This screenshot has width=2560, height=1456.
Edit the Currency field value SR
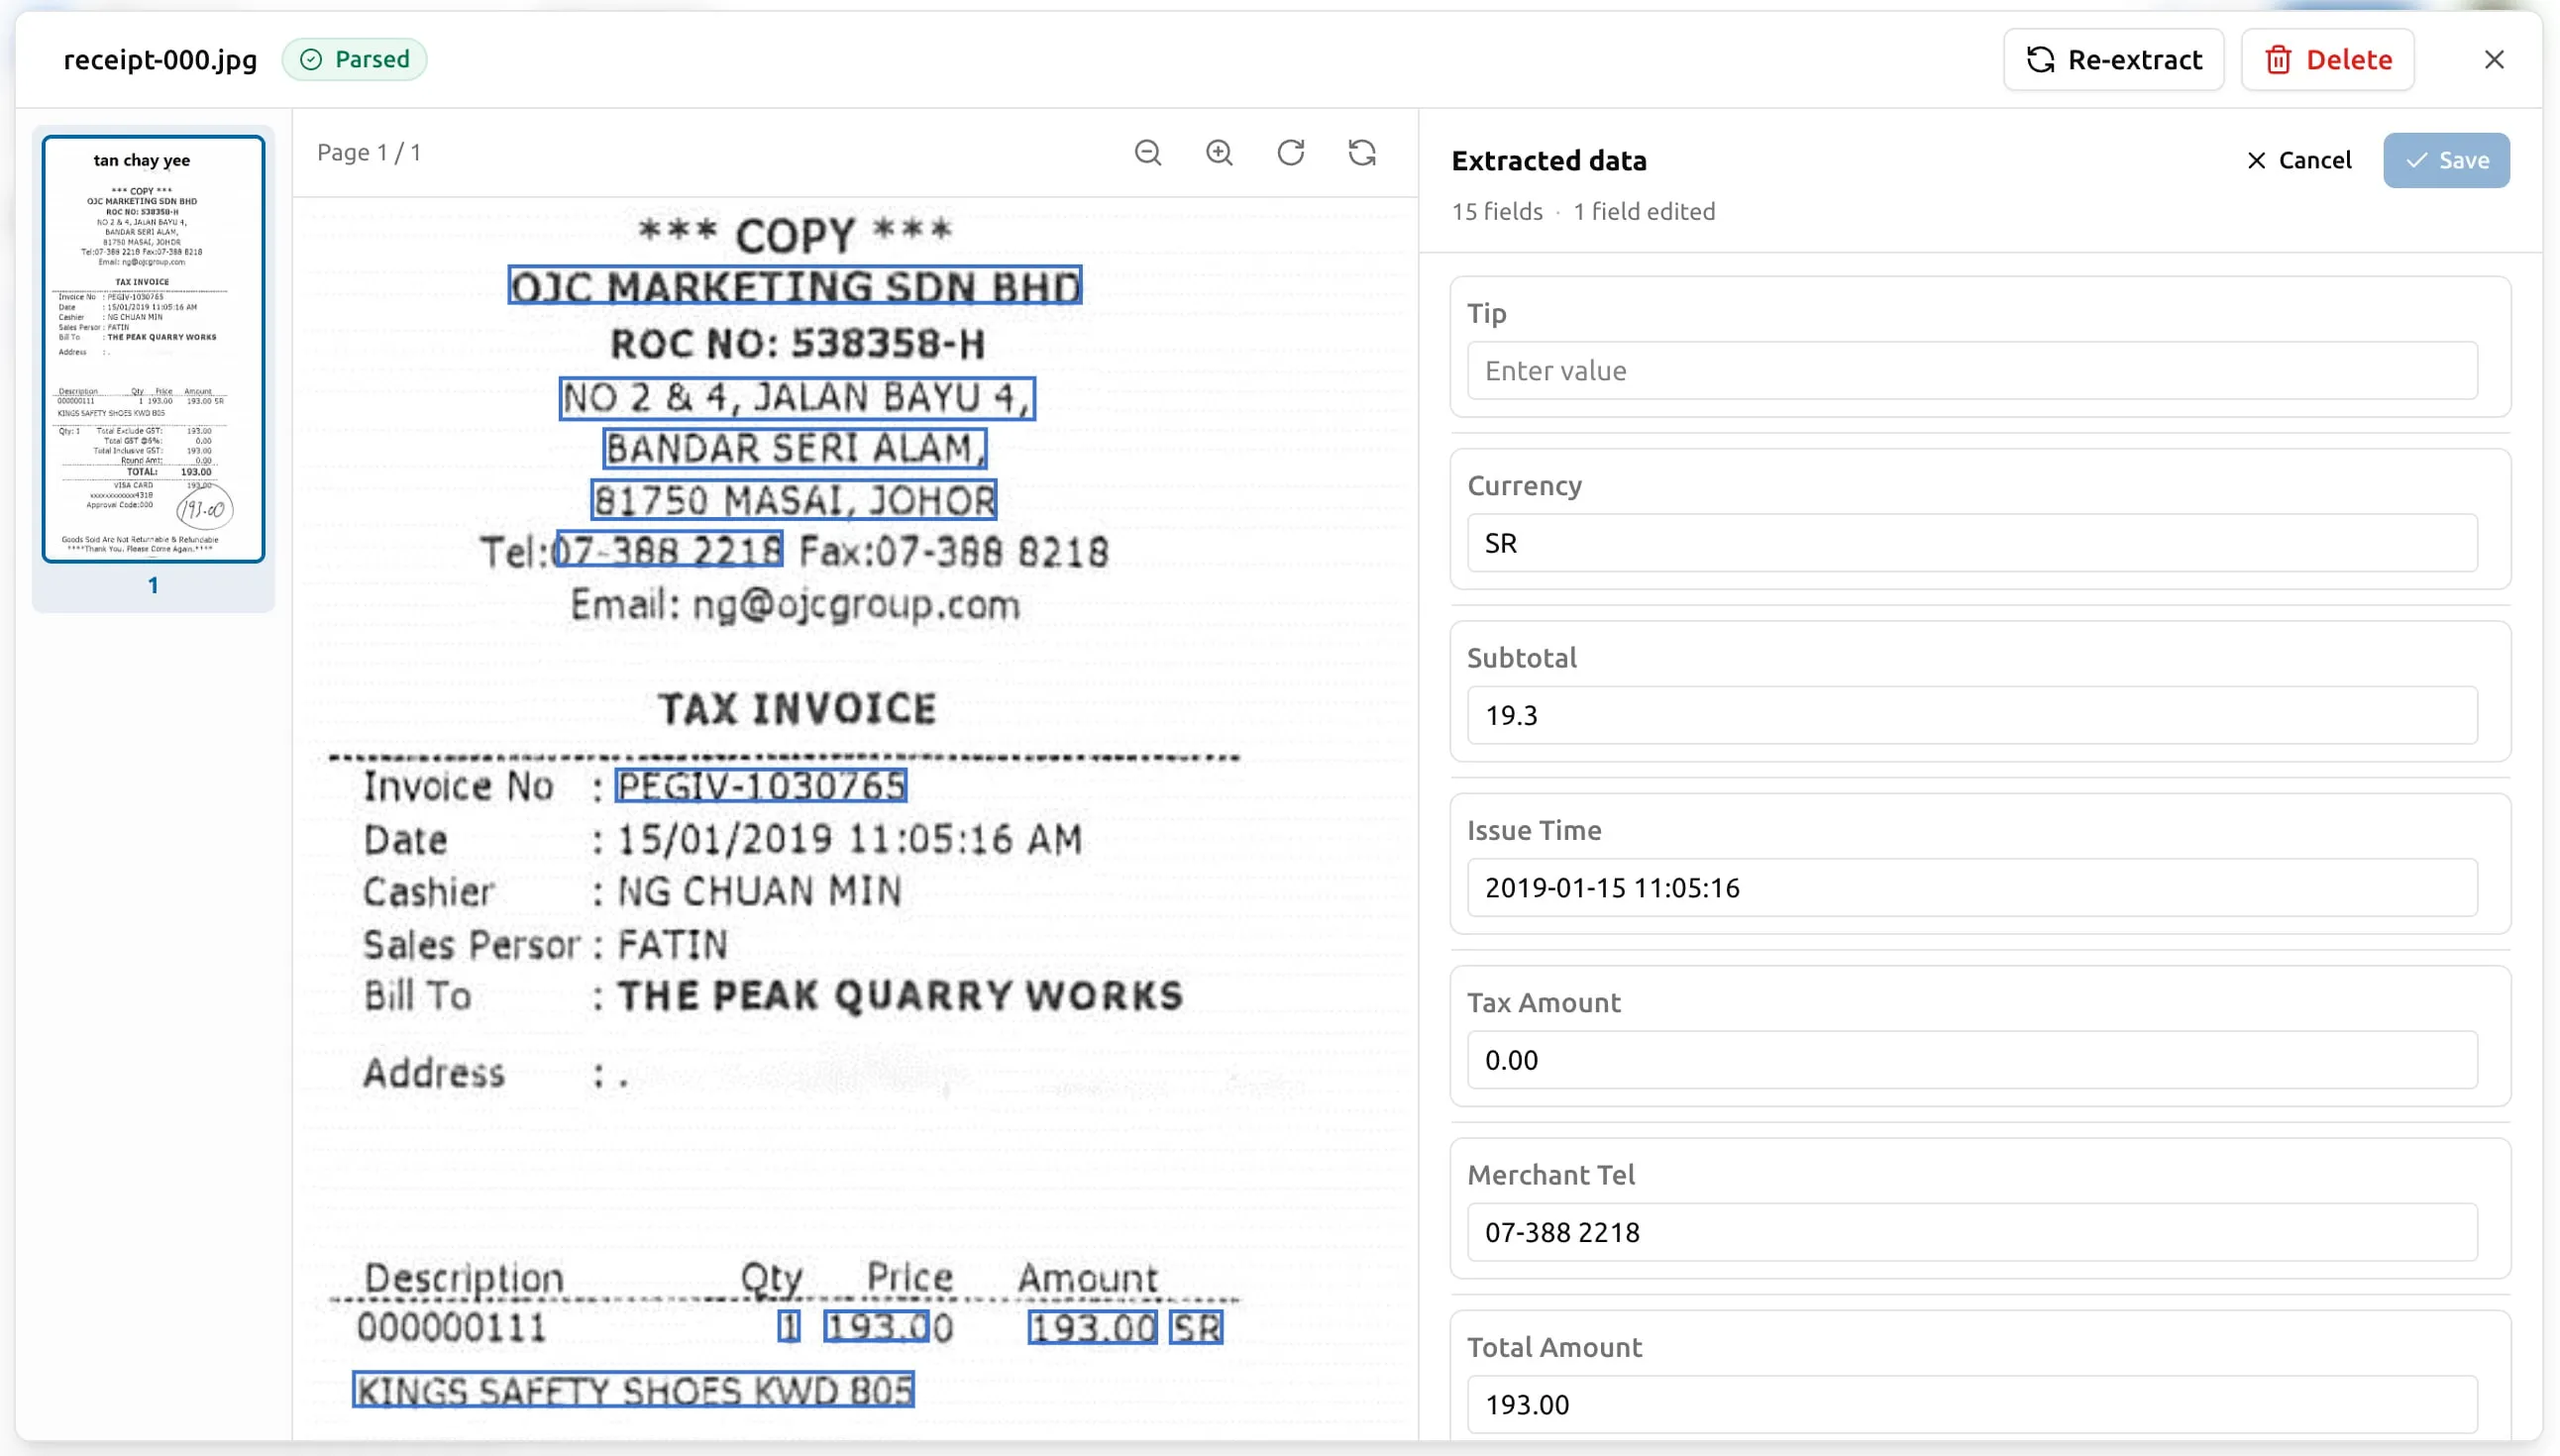[1972, 543]
